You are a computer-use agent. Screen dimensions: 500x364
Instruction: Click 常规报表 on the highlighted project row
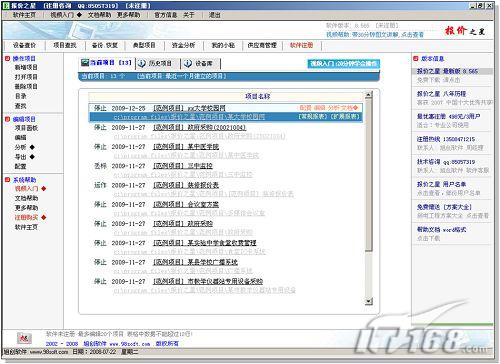tap(313, 117)
